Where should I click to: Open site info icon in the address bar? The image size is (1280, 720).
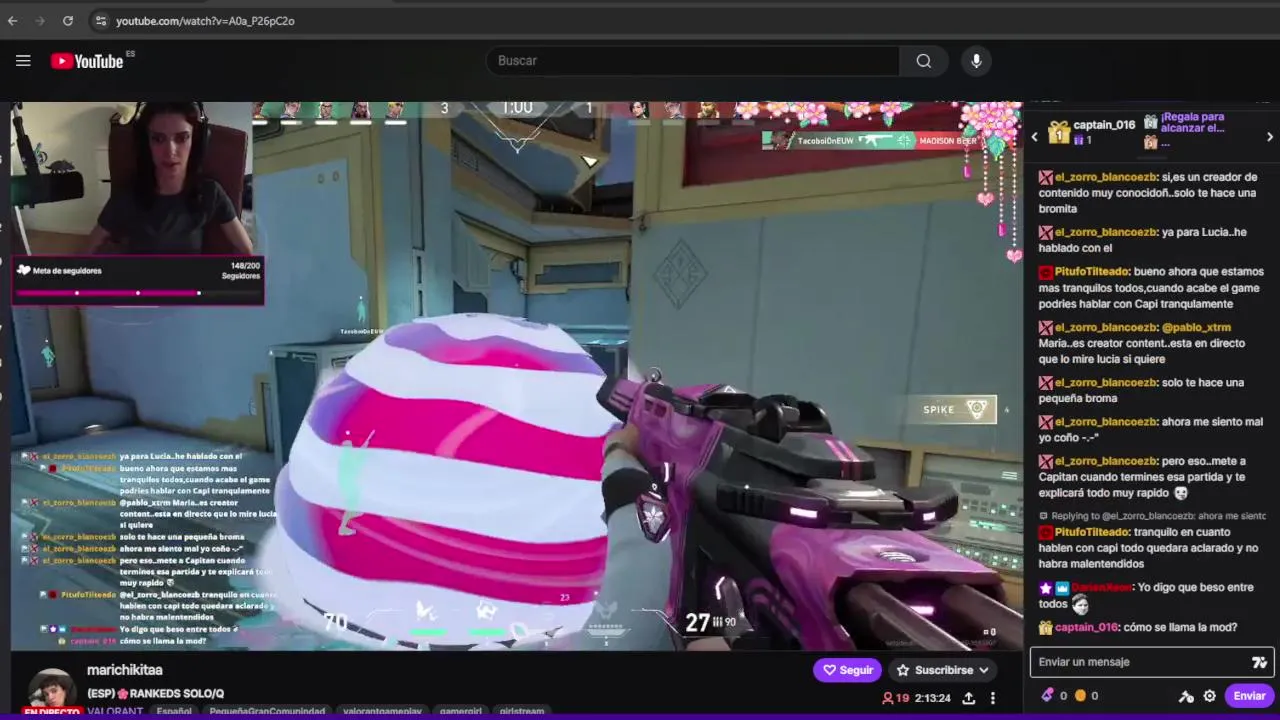99,20
